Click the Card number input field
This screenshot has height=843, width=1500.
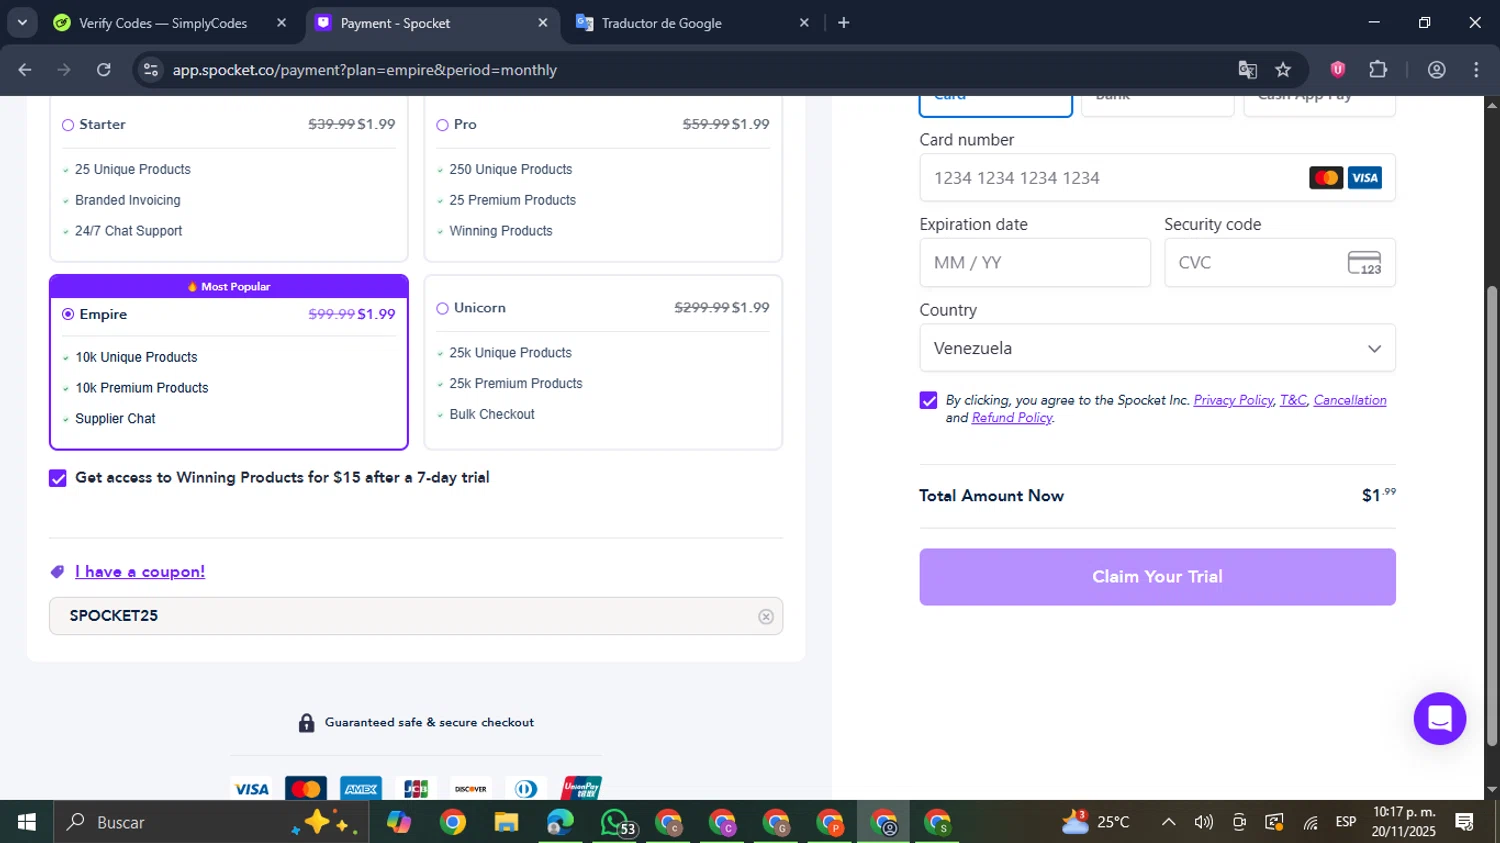[1157, 178]
